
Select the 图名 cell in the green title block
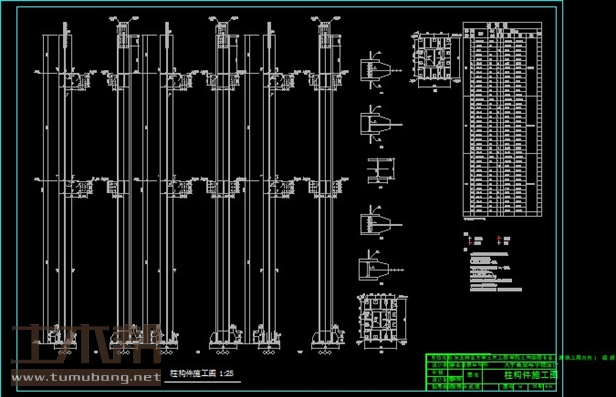473,375
